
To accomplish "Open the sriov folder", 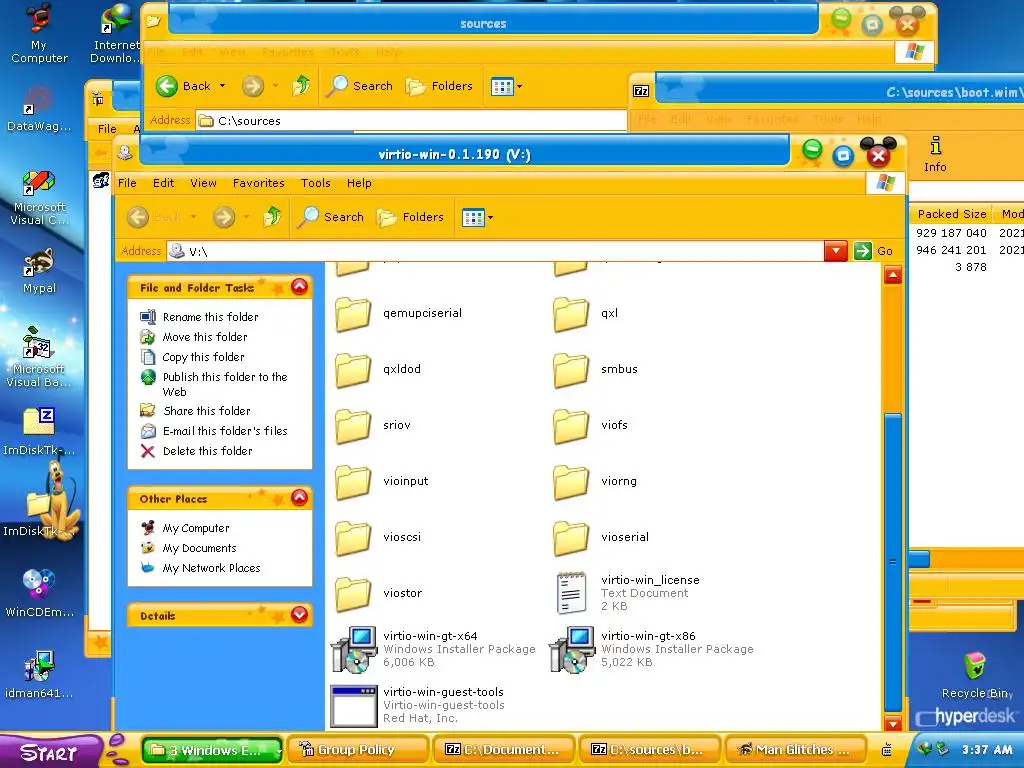I will [372, 426].
